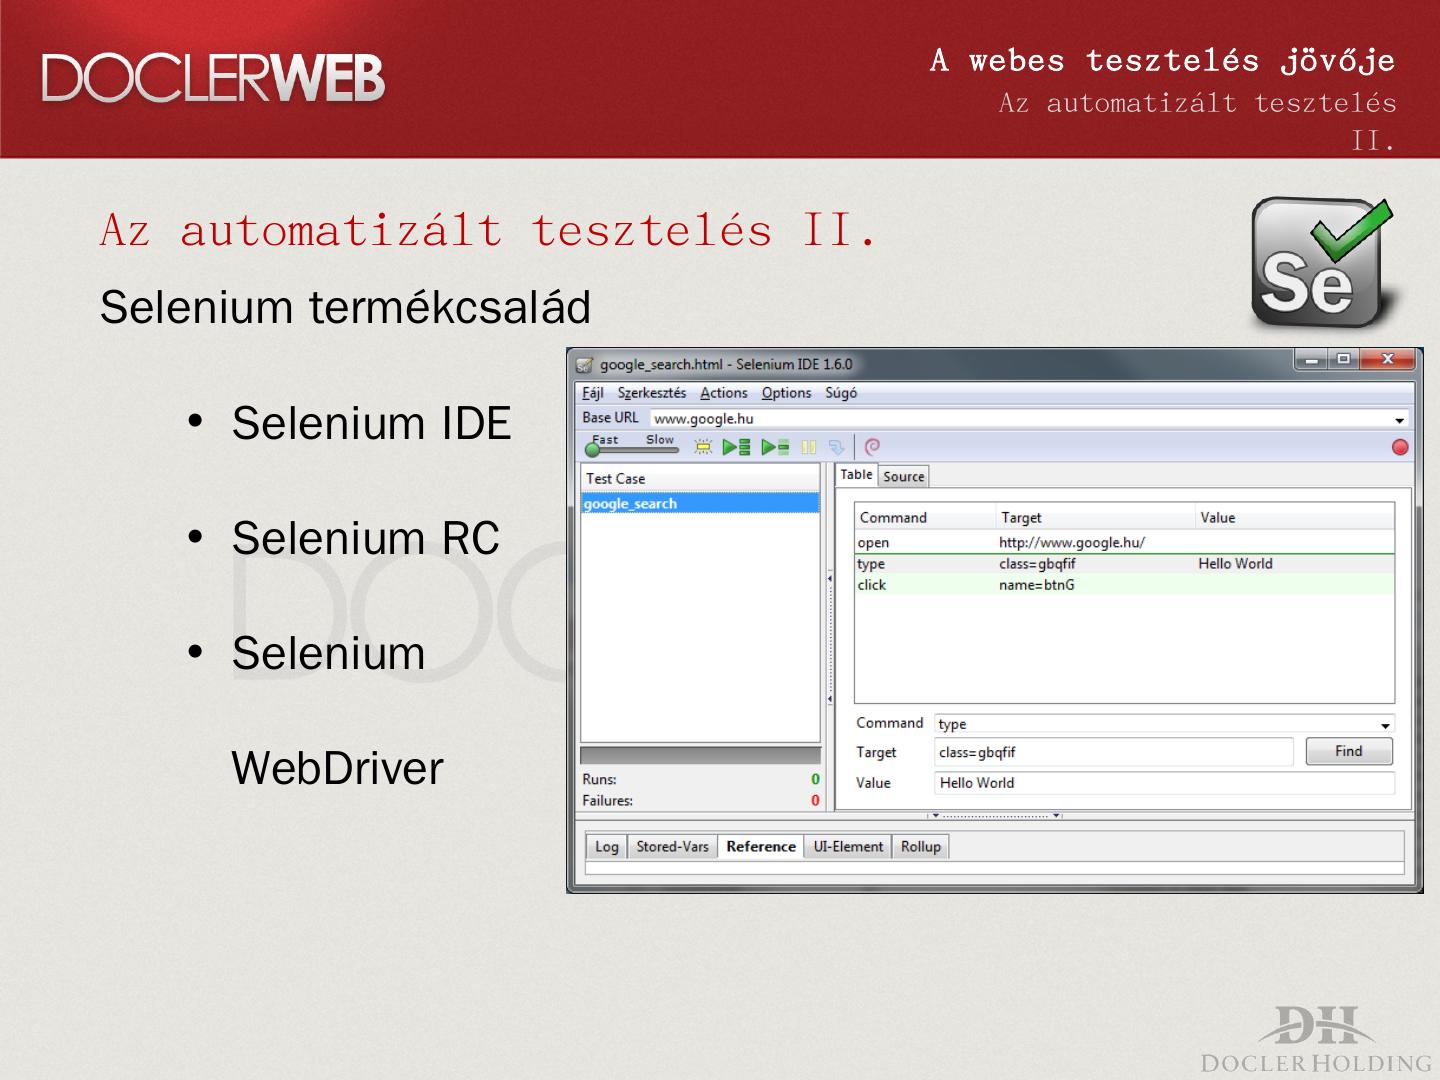
Task: Click the 'Selenium IDE' bullet text
Action: point(371,424)
